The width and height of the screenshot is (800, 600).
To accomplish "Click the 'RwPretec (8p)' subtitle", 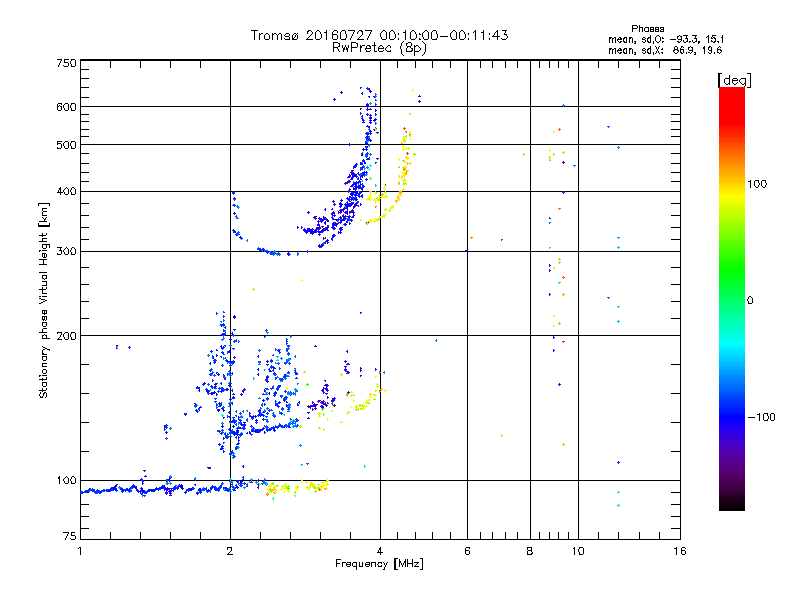I will [379, 48].
